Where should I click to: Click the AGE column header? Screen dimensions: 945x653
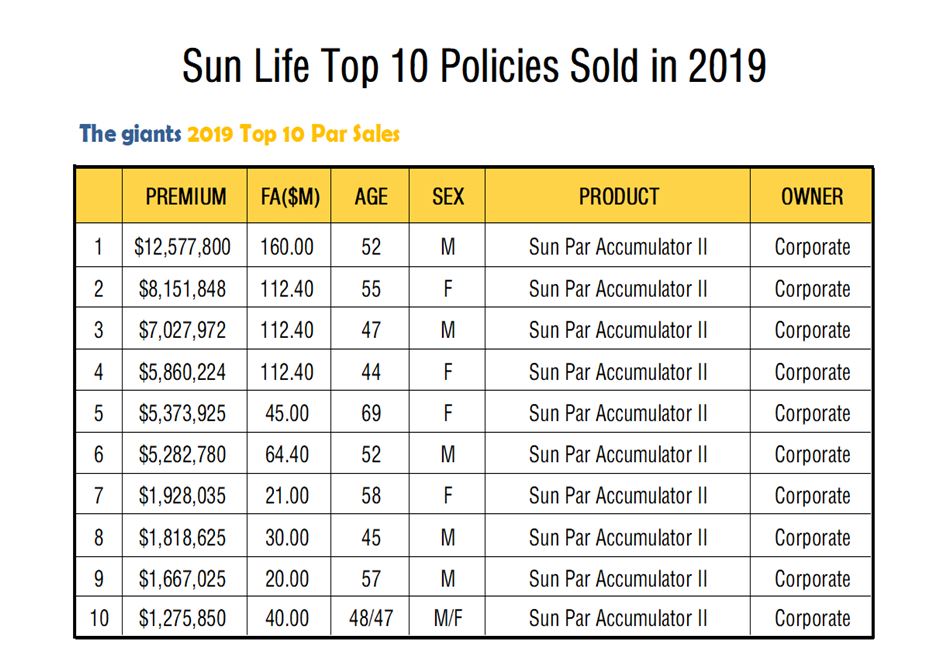coord(370,196)
